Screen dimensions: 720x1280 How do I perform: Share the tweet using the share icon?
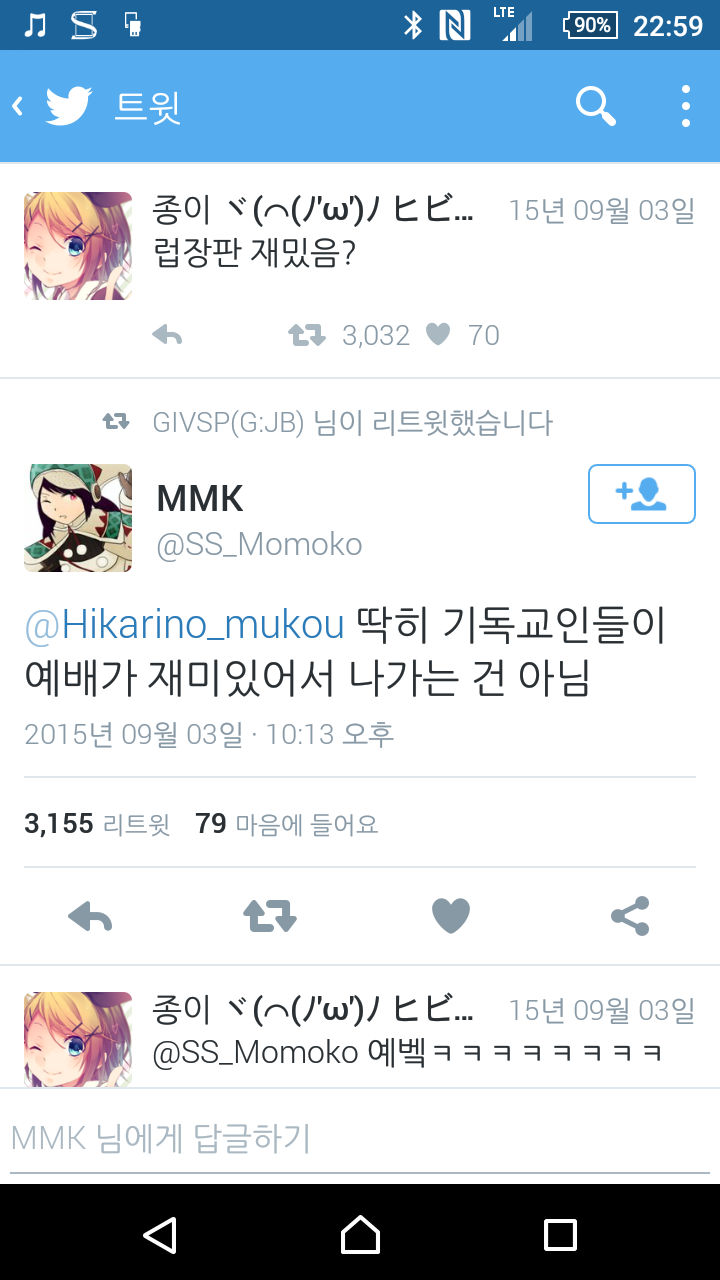coord(630,916)
